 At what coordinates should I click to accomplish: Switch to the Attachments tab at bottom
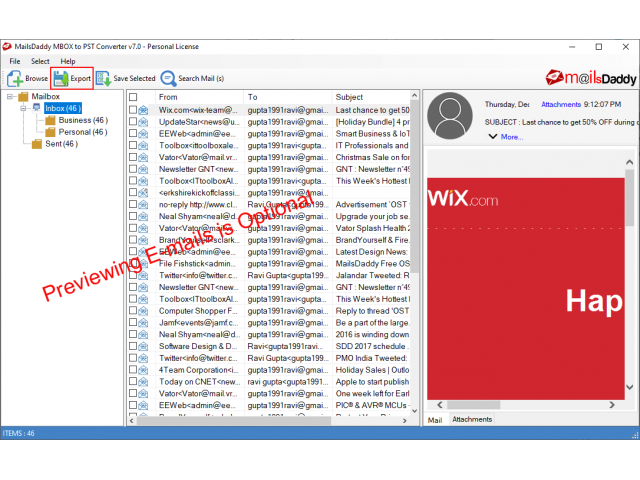click(x=472, y=419)
